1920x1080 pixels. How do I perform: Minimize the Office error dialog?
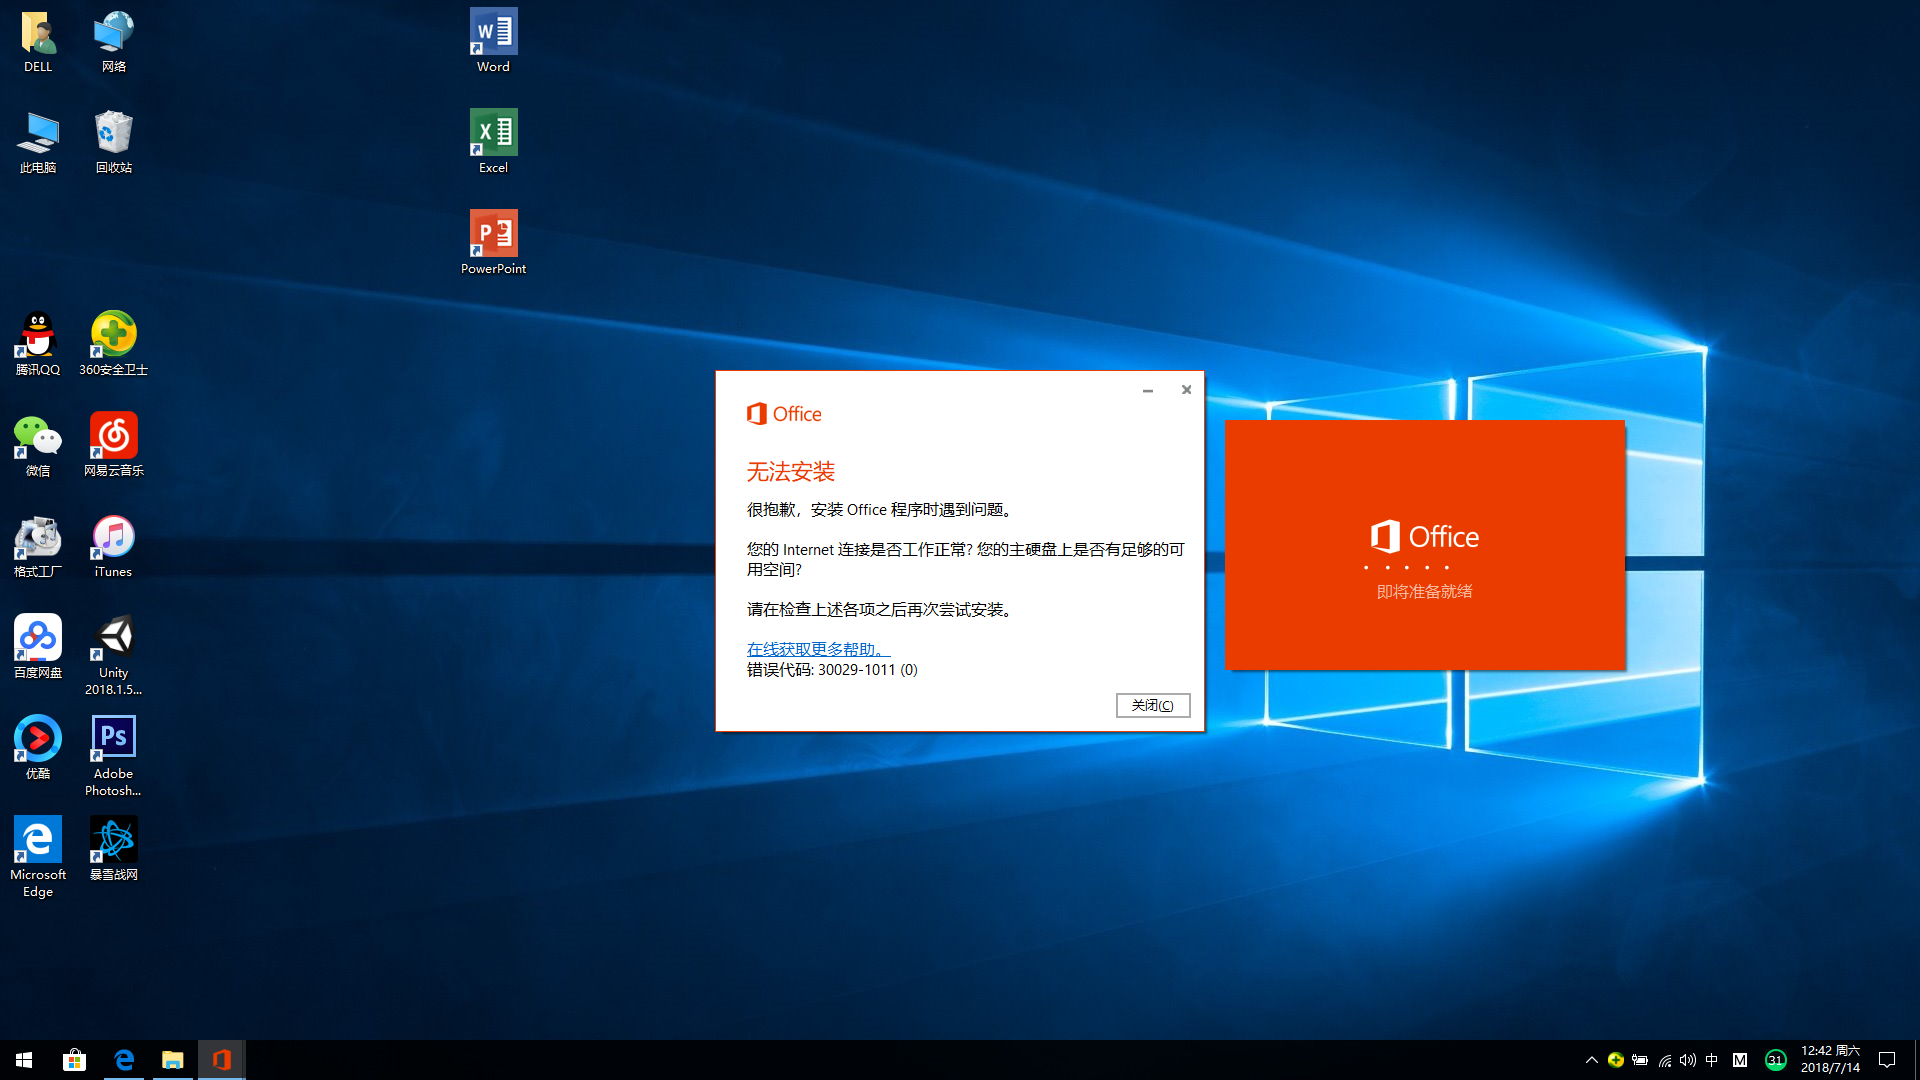(1148, 390)
